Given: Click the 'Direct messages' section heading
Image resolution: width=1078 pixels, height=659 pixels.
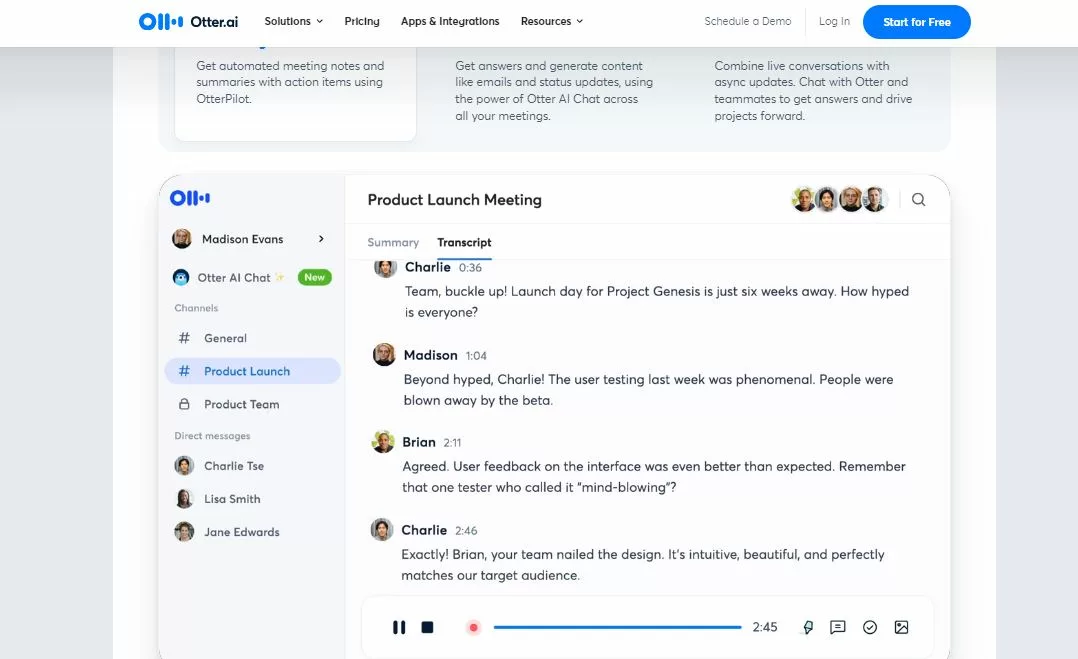Looking at the screenshot, I should click(212, 436).
